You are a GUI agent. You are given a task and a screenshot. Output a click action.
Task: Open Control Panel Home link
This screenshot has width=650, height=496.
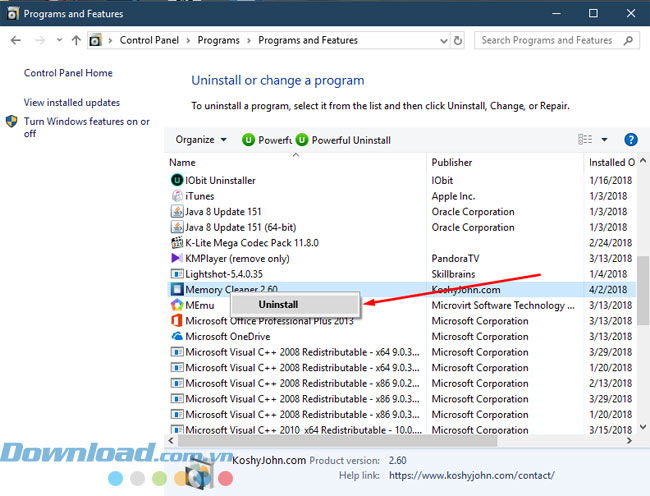pos(68,73)
